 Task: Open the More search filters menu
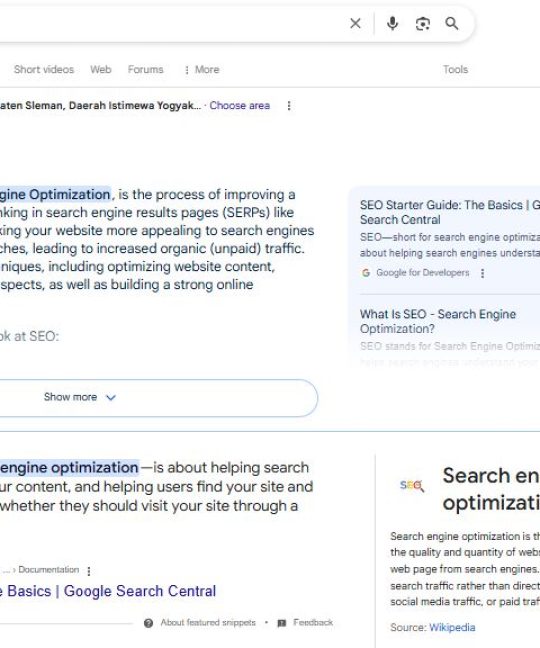pos(202,69)
